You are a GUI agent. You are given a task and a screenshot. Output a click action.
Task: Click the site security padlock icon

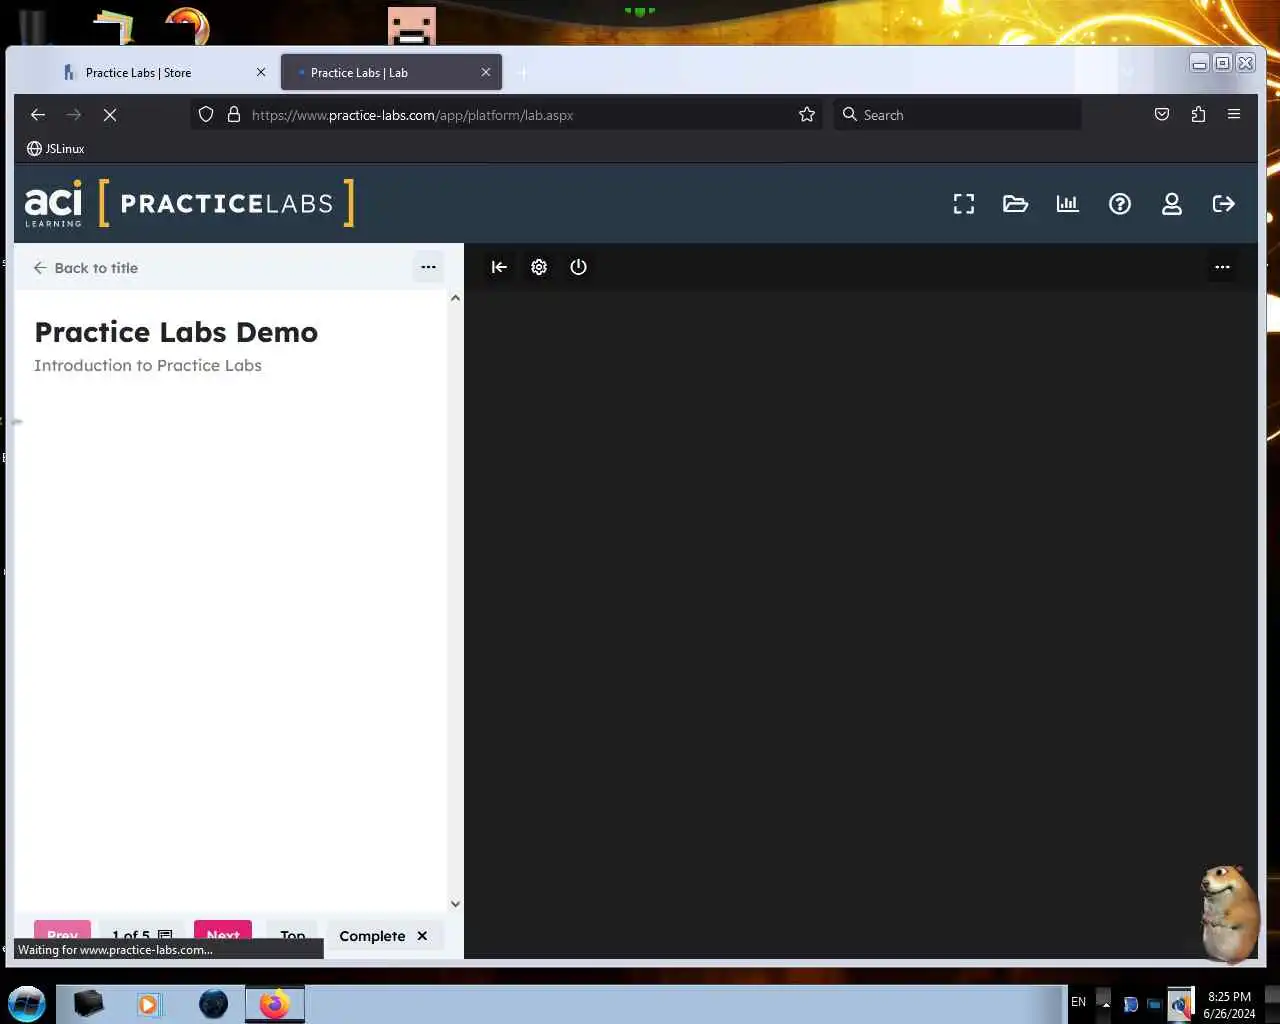(x=234, y=115)
